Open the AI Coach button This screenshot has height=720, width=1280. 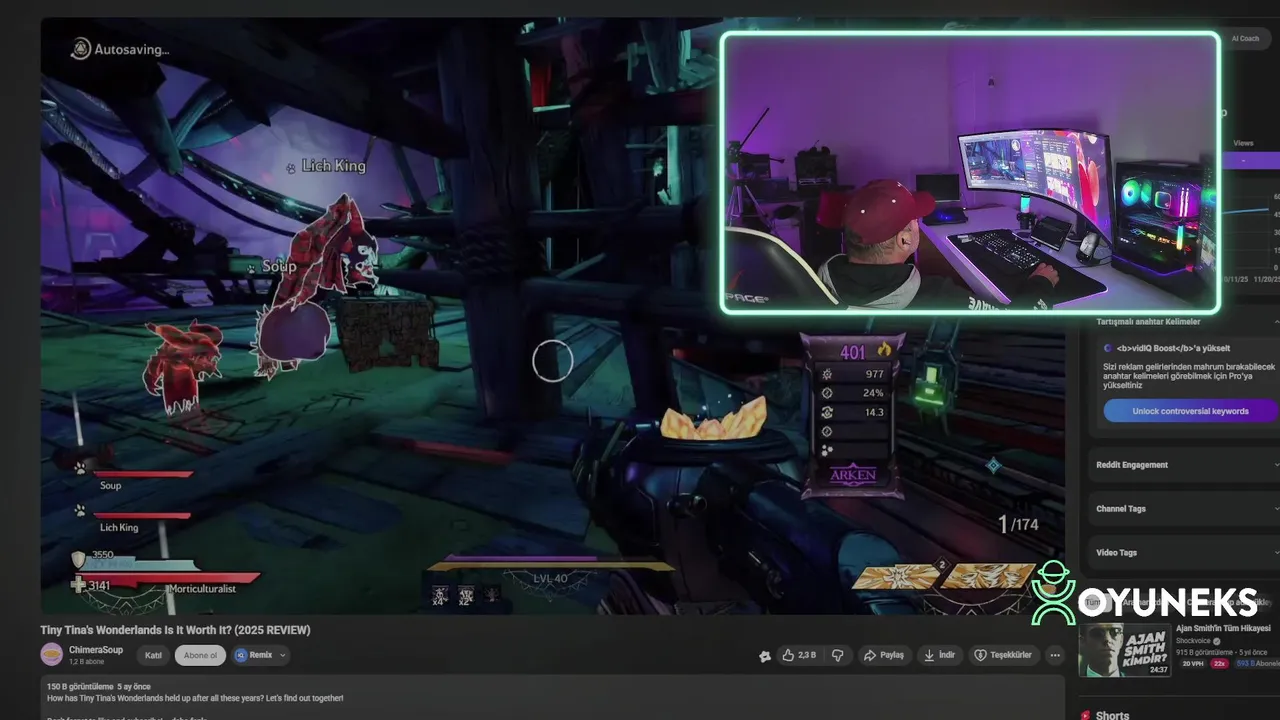1245,38
